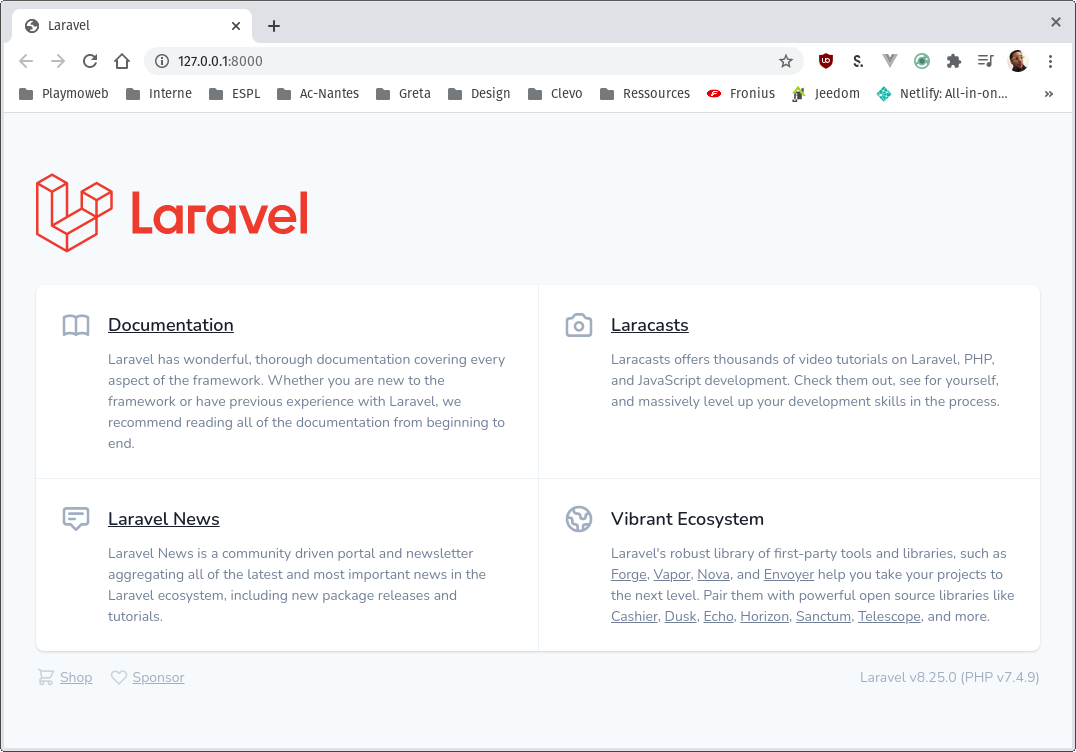The width and height of the screenshot is (1076, 752).
Task: Click the browser profile avatar
Action: 1018,61
